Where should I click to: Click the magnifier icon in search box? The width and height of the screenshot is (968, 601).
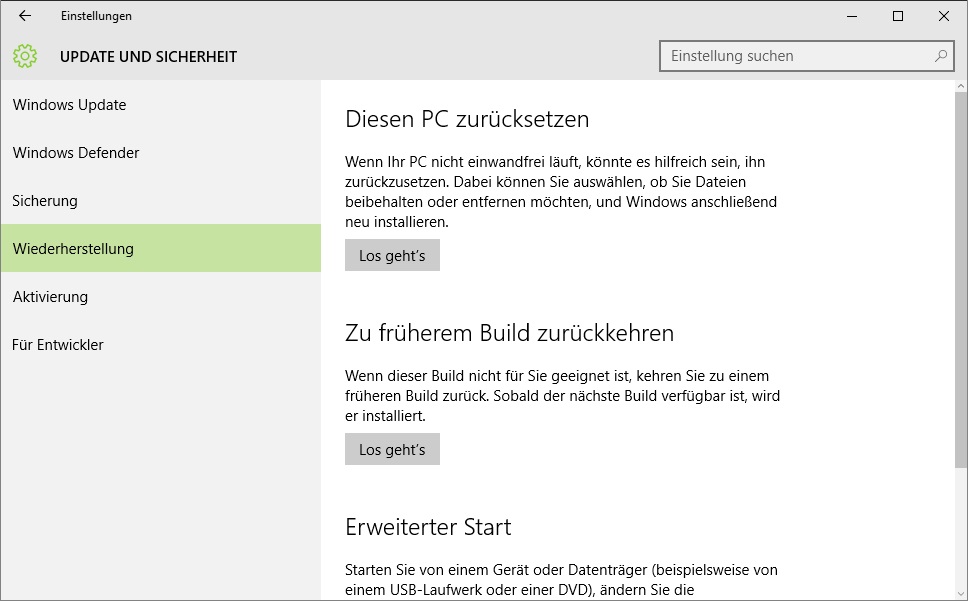(940, 56)
